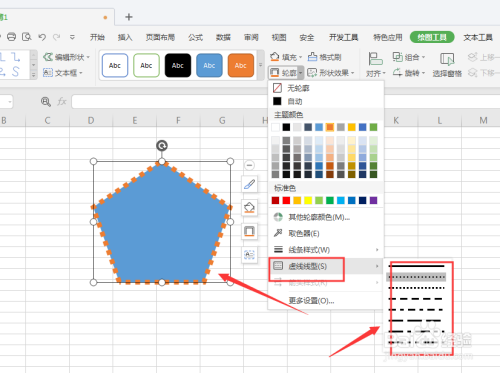Pick black theme color swatch
The height and width of the screenshot is (373, 500).
(286, 127)
